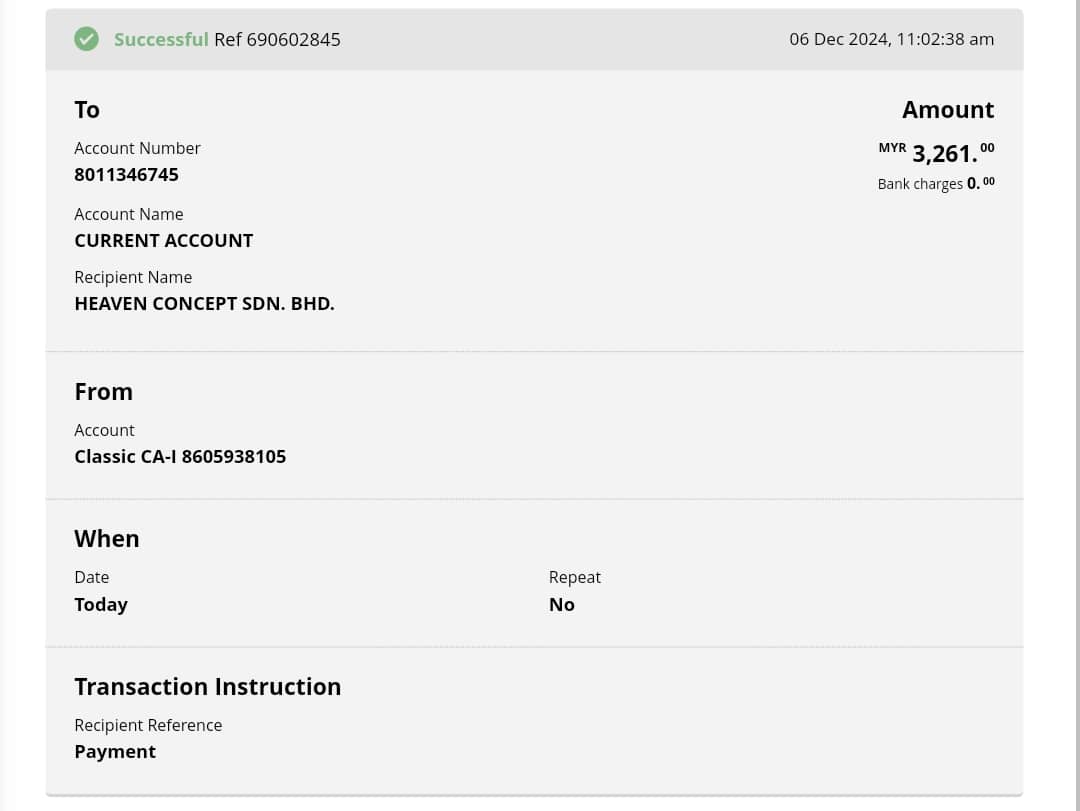This screenshot has height=811, width=1080.
Task: Click the Repeat value No
Action: 561,604
